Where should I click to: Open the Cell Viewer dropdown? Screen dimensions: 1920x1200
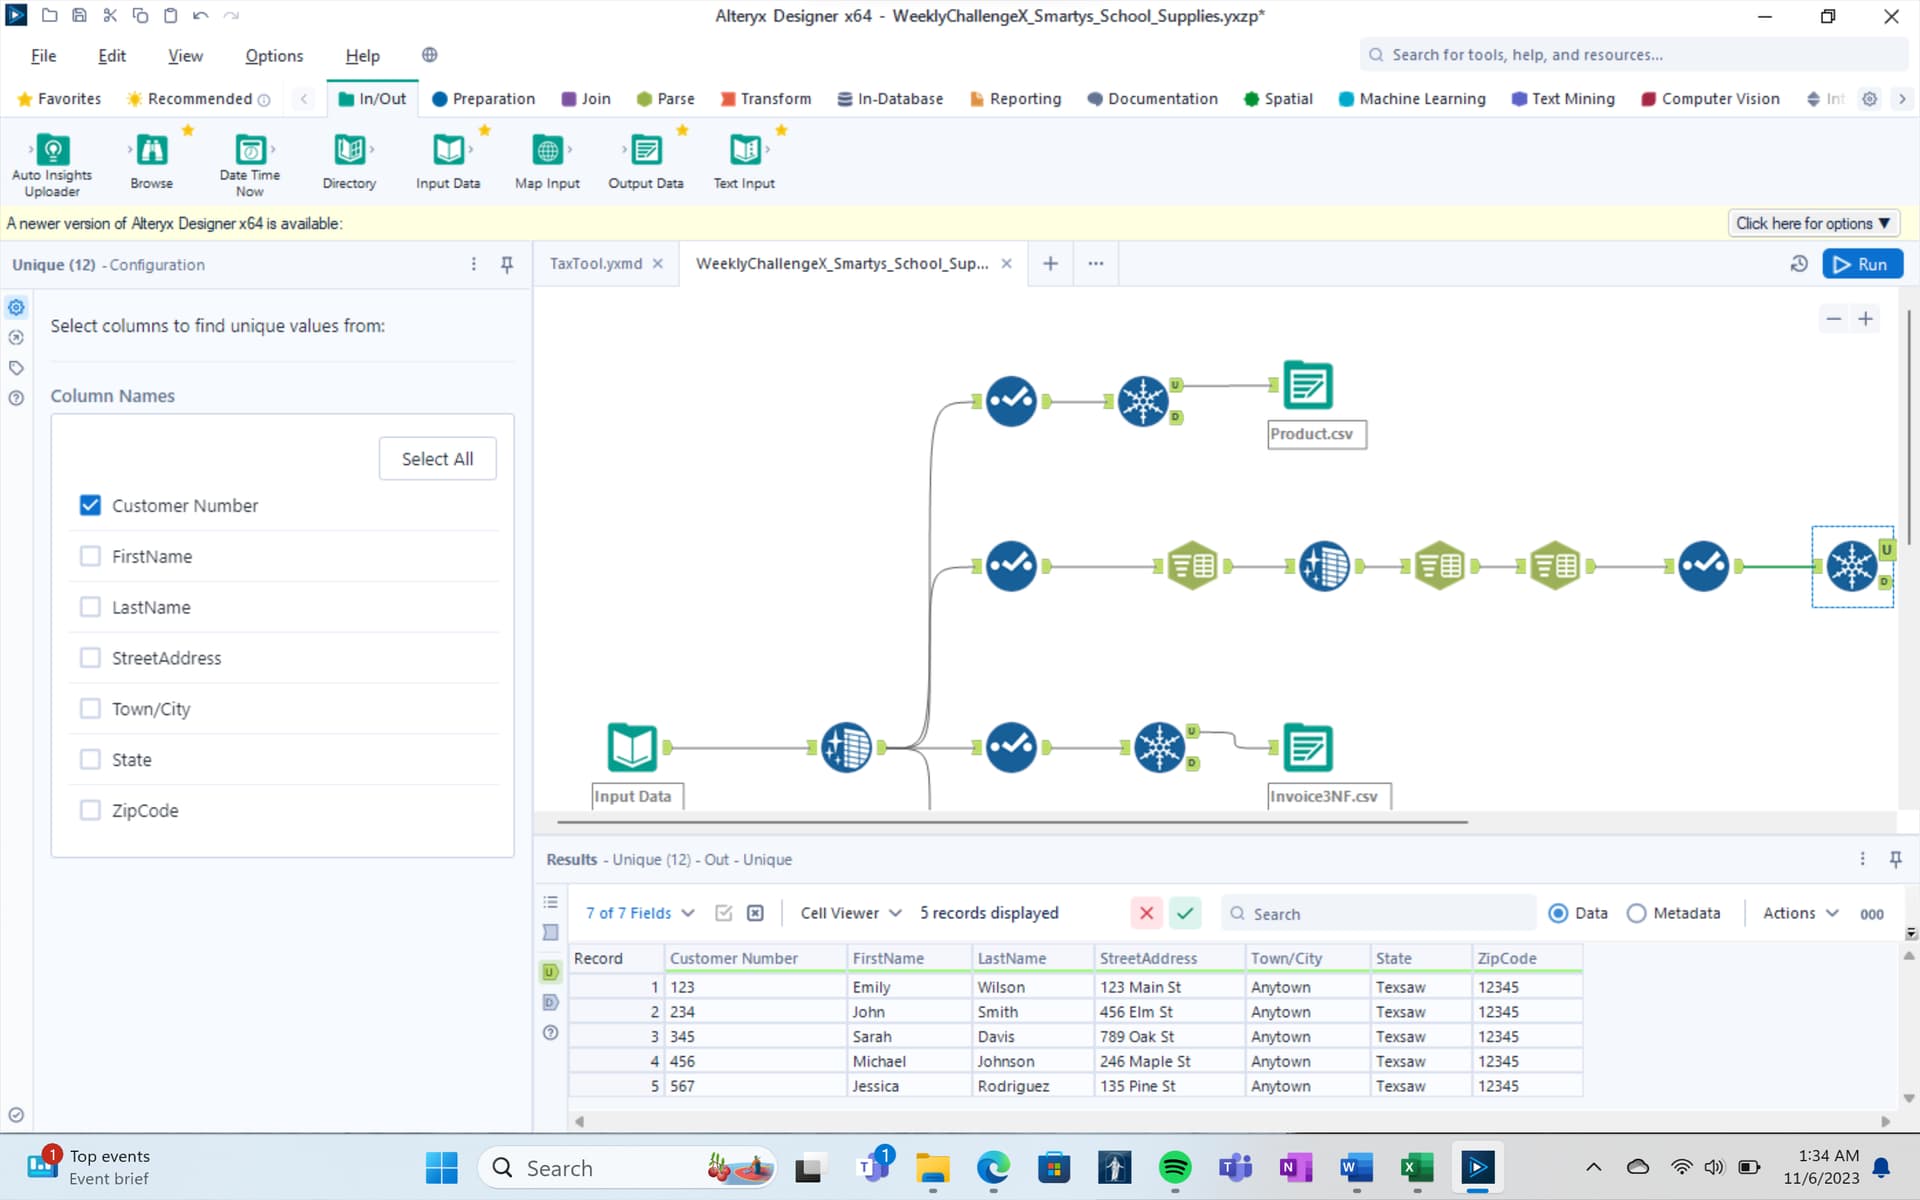850,913
